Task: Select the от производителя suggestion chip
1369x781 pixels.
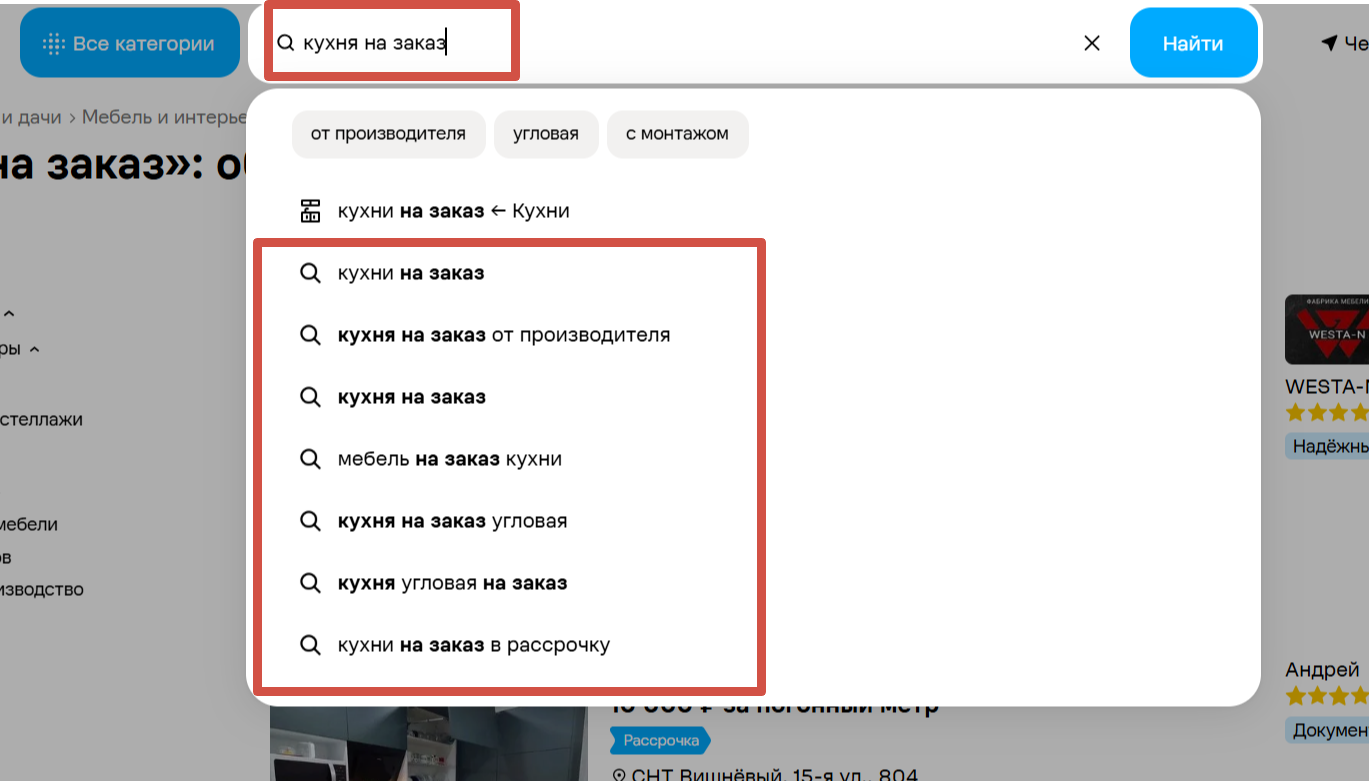Action: (388, 134)
